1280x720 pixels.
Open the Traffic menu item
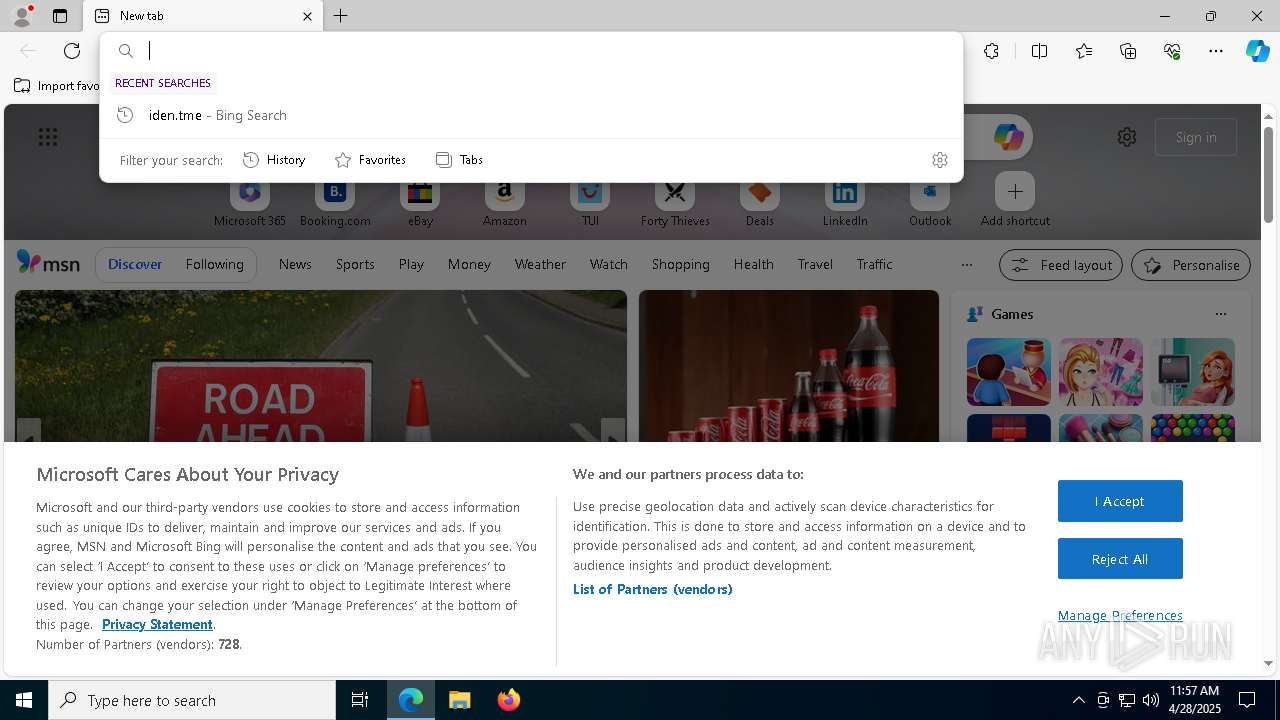pyautogui.click(x=874, y=264)
